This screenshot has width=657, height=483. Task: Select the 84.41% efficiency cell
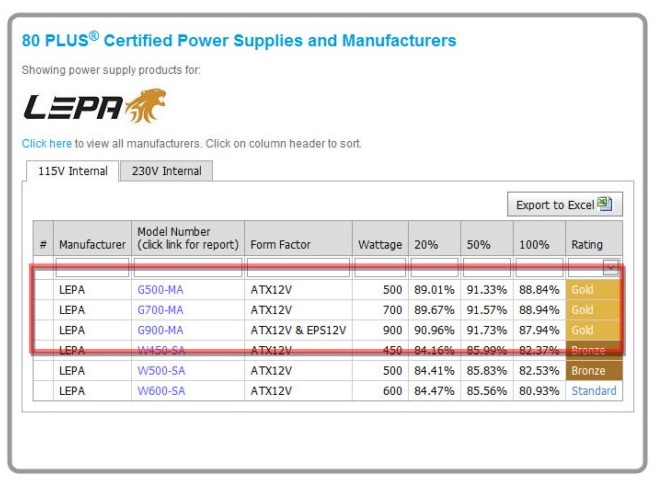[x=435, y=370]
